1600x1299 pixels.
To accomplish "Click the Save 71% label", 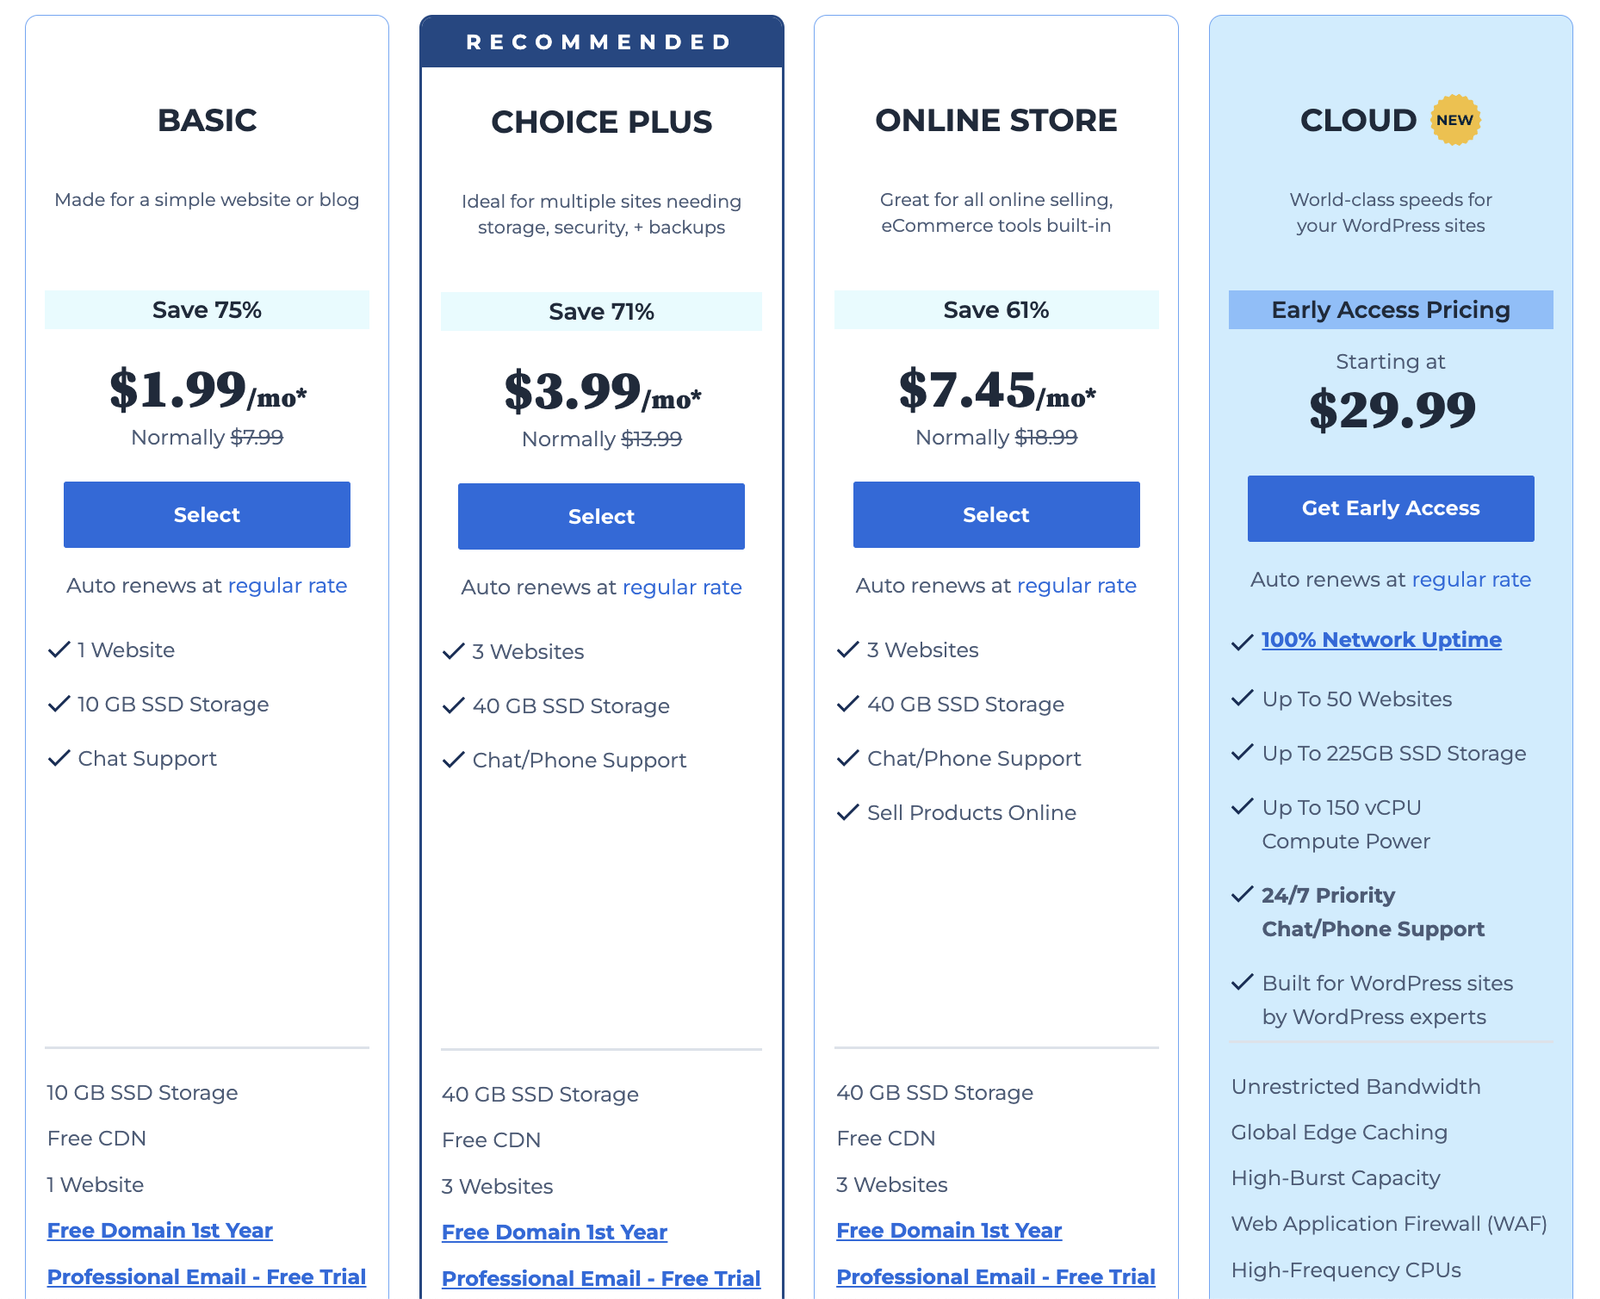I will pos(601,312).
